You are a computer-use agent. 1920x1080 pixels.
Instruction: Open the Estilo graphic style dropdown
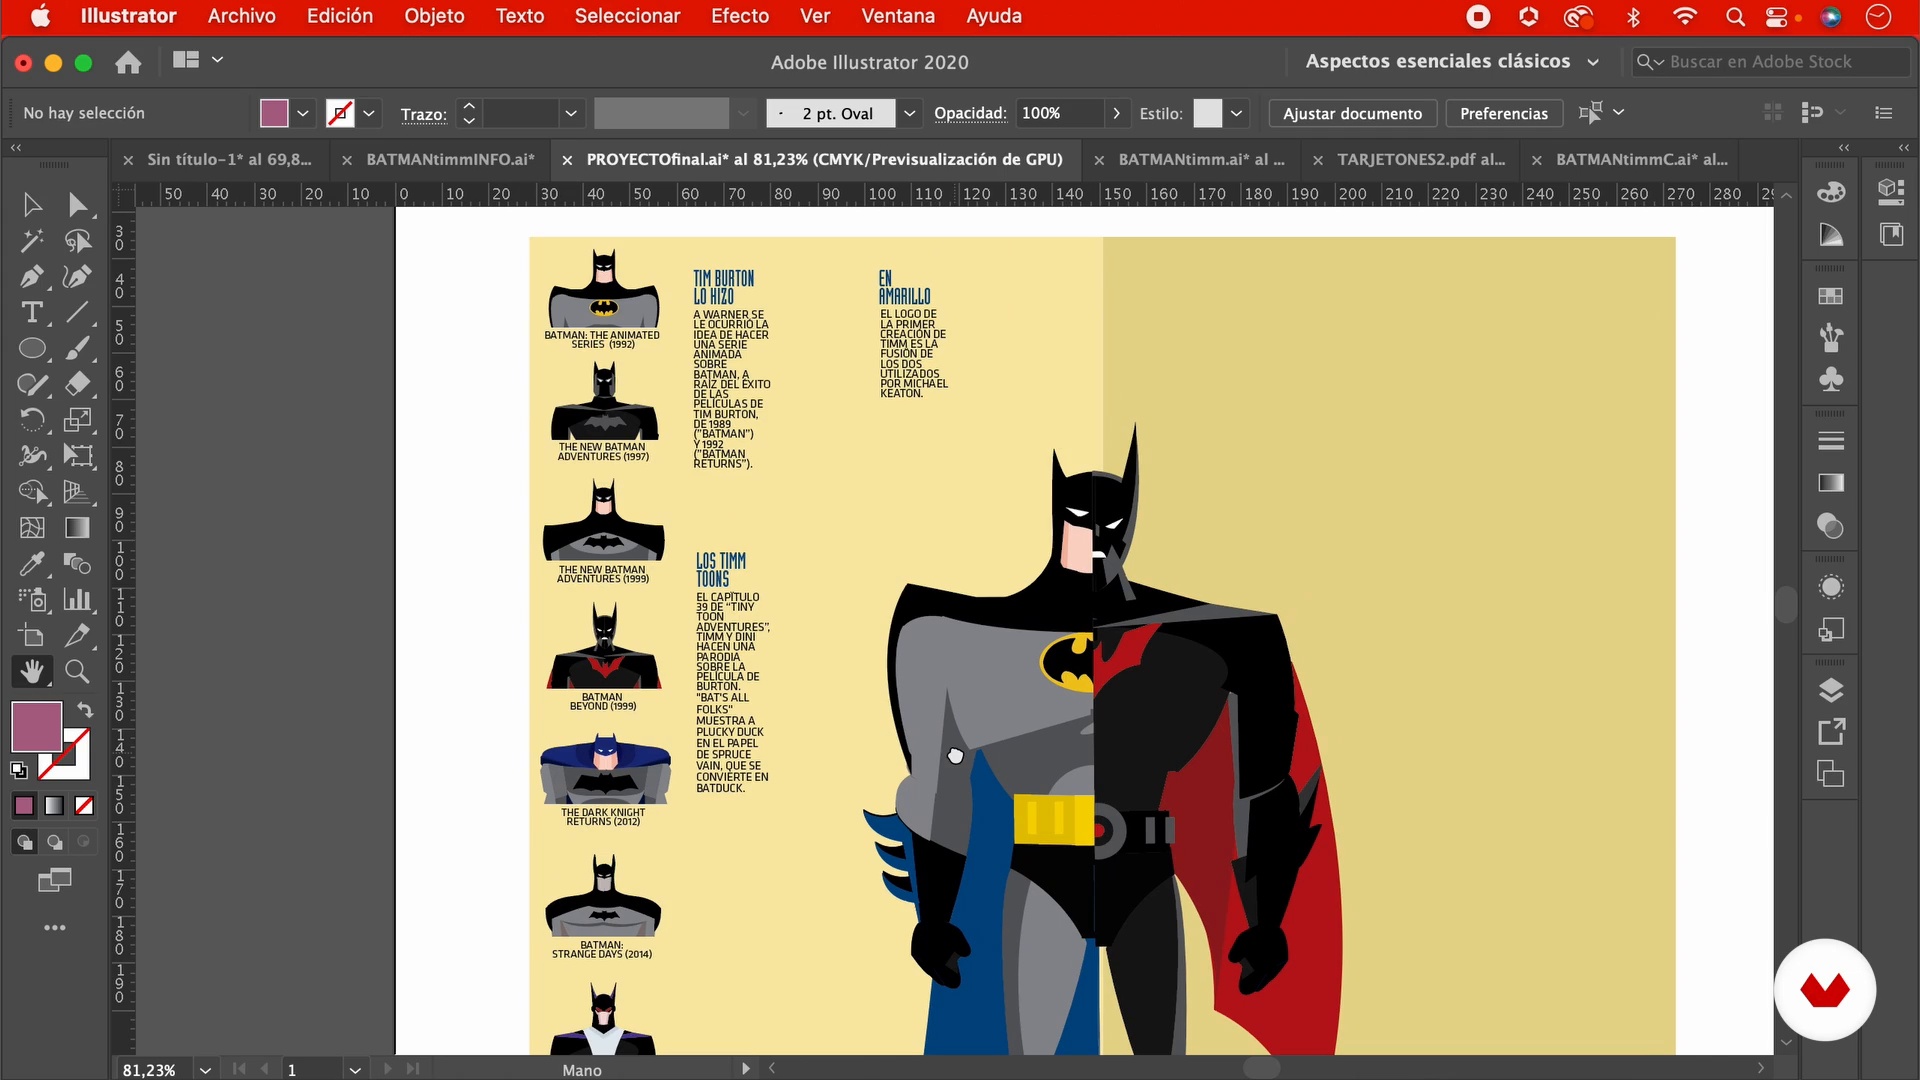[1237, 113]
